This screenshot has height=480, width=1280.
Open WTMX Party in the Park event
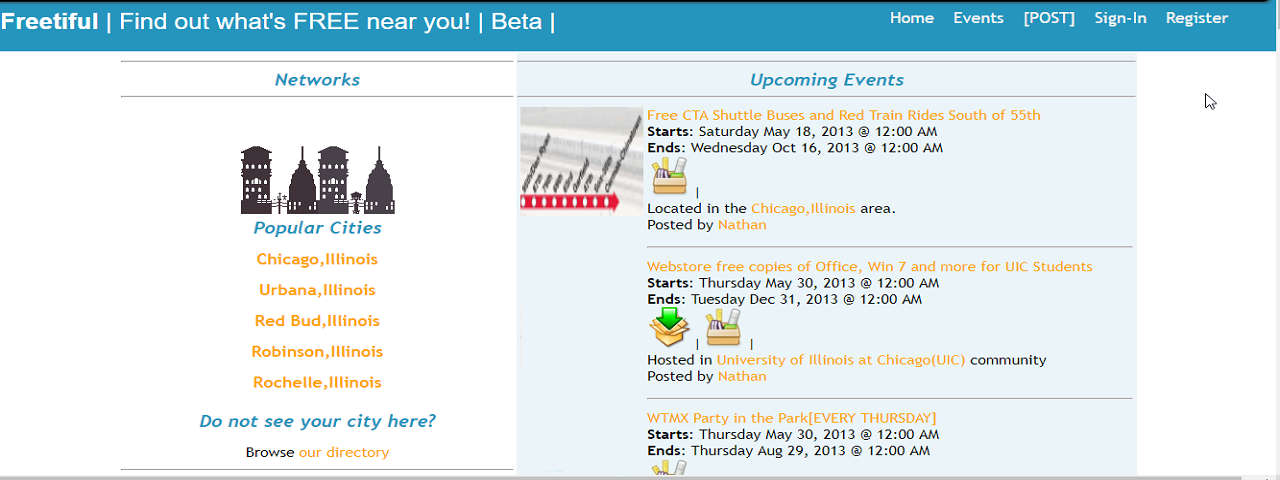coord(792,418)
